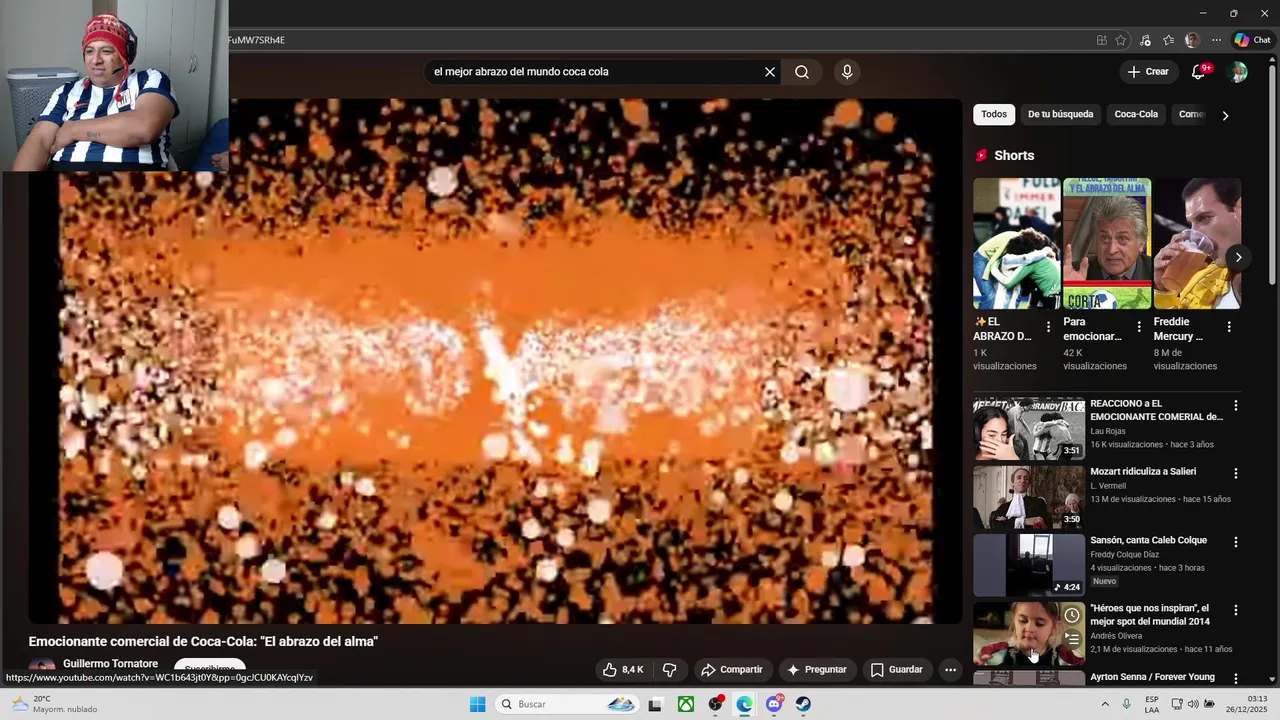Open options for the EL ABRAZO D... short
The image size is (1280, 720).
tap(1048, 327)
